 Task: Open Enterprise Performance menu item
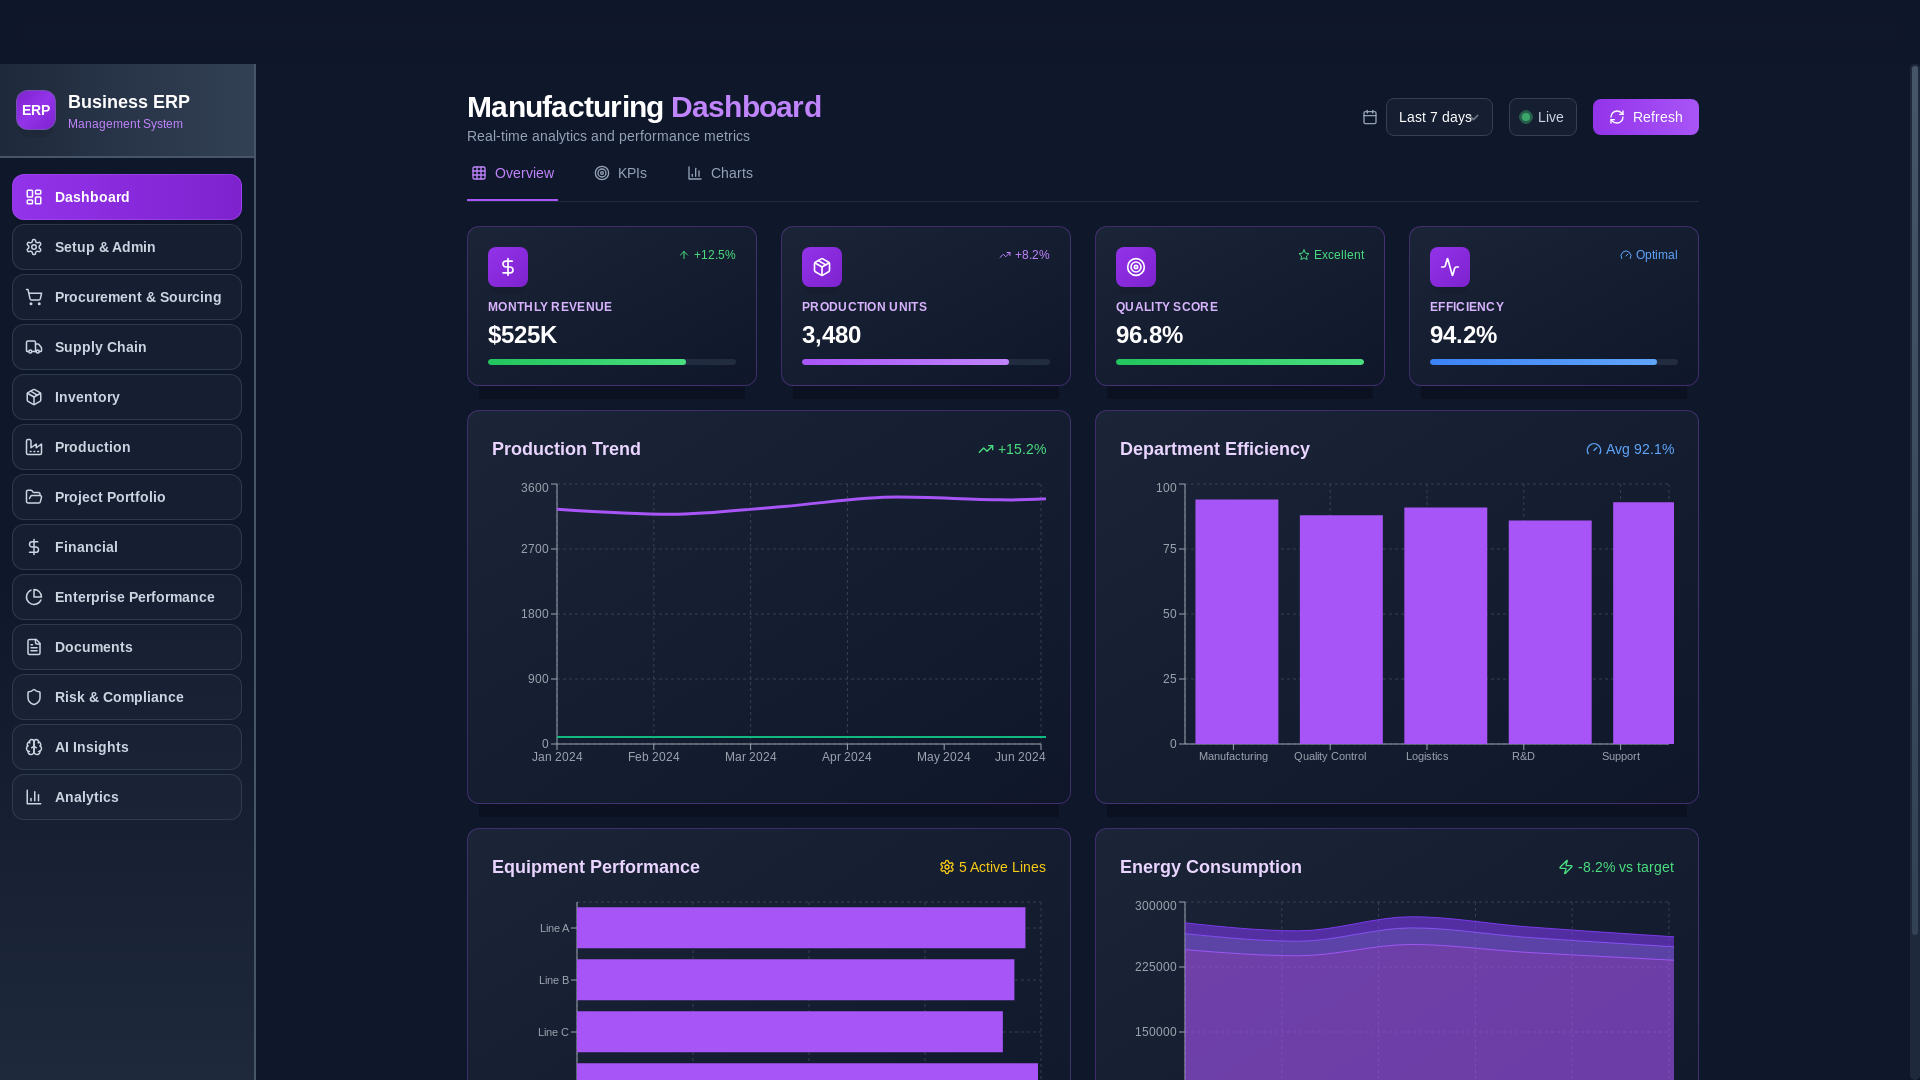tap(127, 597)
